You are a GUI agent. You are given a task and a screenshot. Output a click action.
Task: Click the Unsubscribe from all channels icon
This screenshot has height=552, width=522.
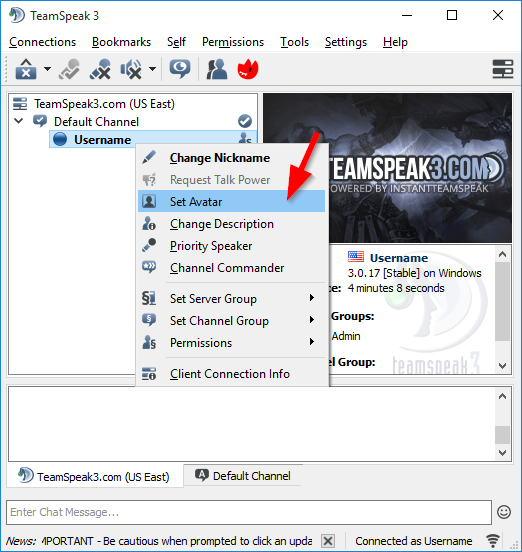coord(100,69)
